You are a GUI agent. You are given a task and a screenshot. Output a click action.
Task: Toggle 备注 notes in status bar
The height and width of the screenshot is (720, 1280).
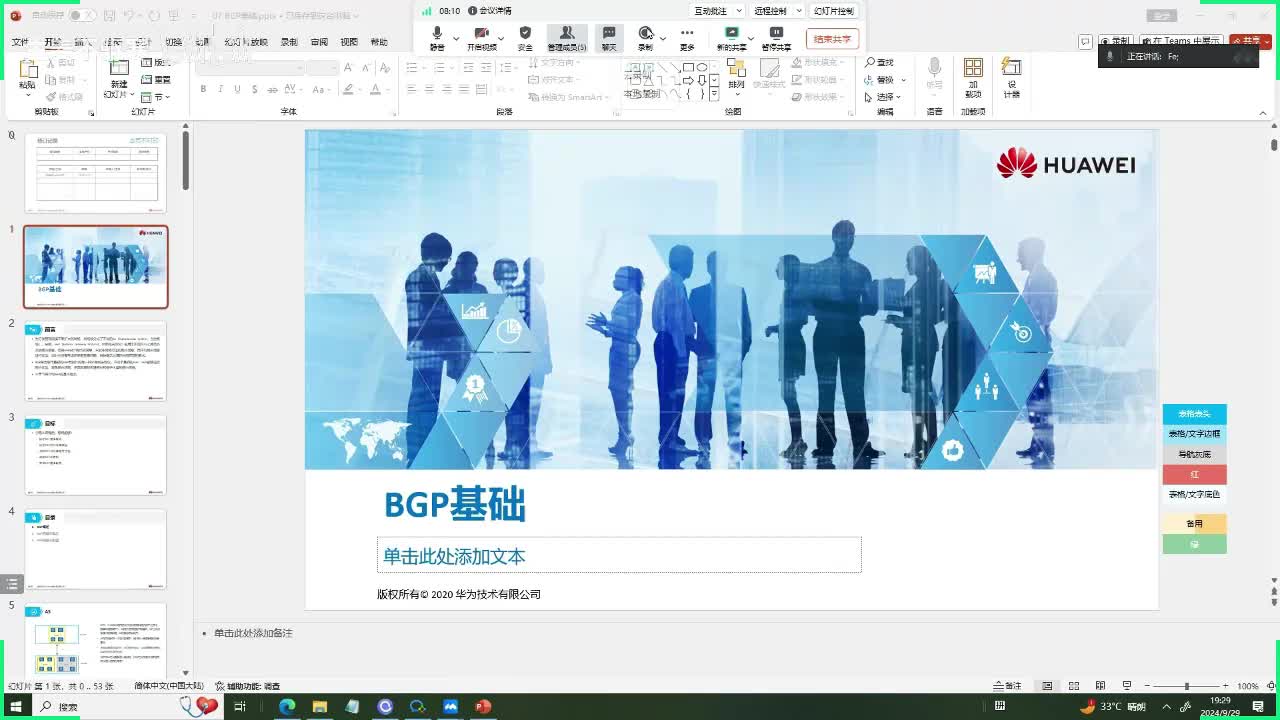(x=1007, y=686)
